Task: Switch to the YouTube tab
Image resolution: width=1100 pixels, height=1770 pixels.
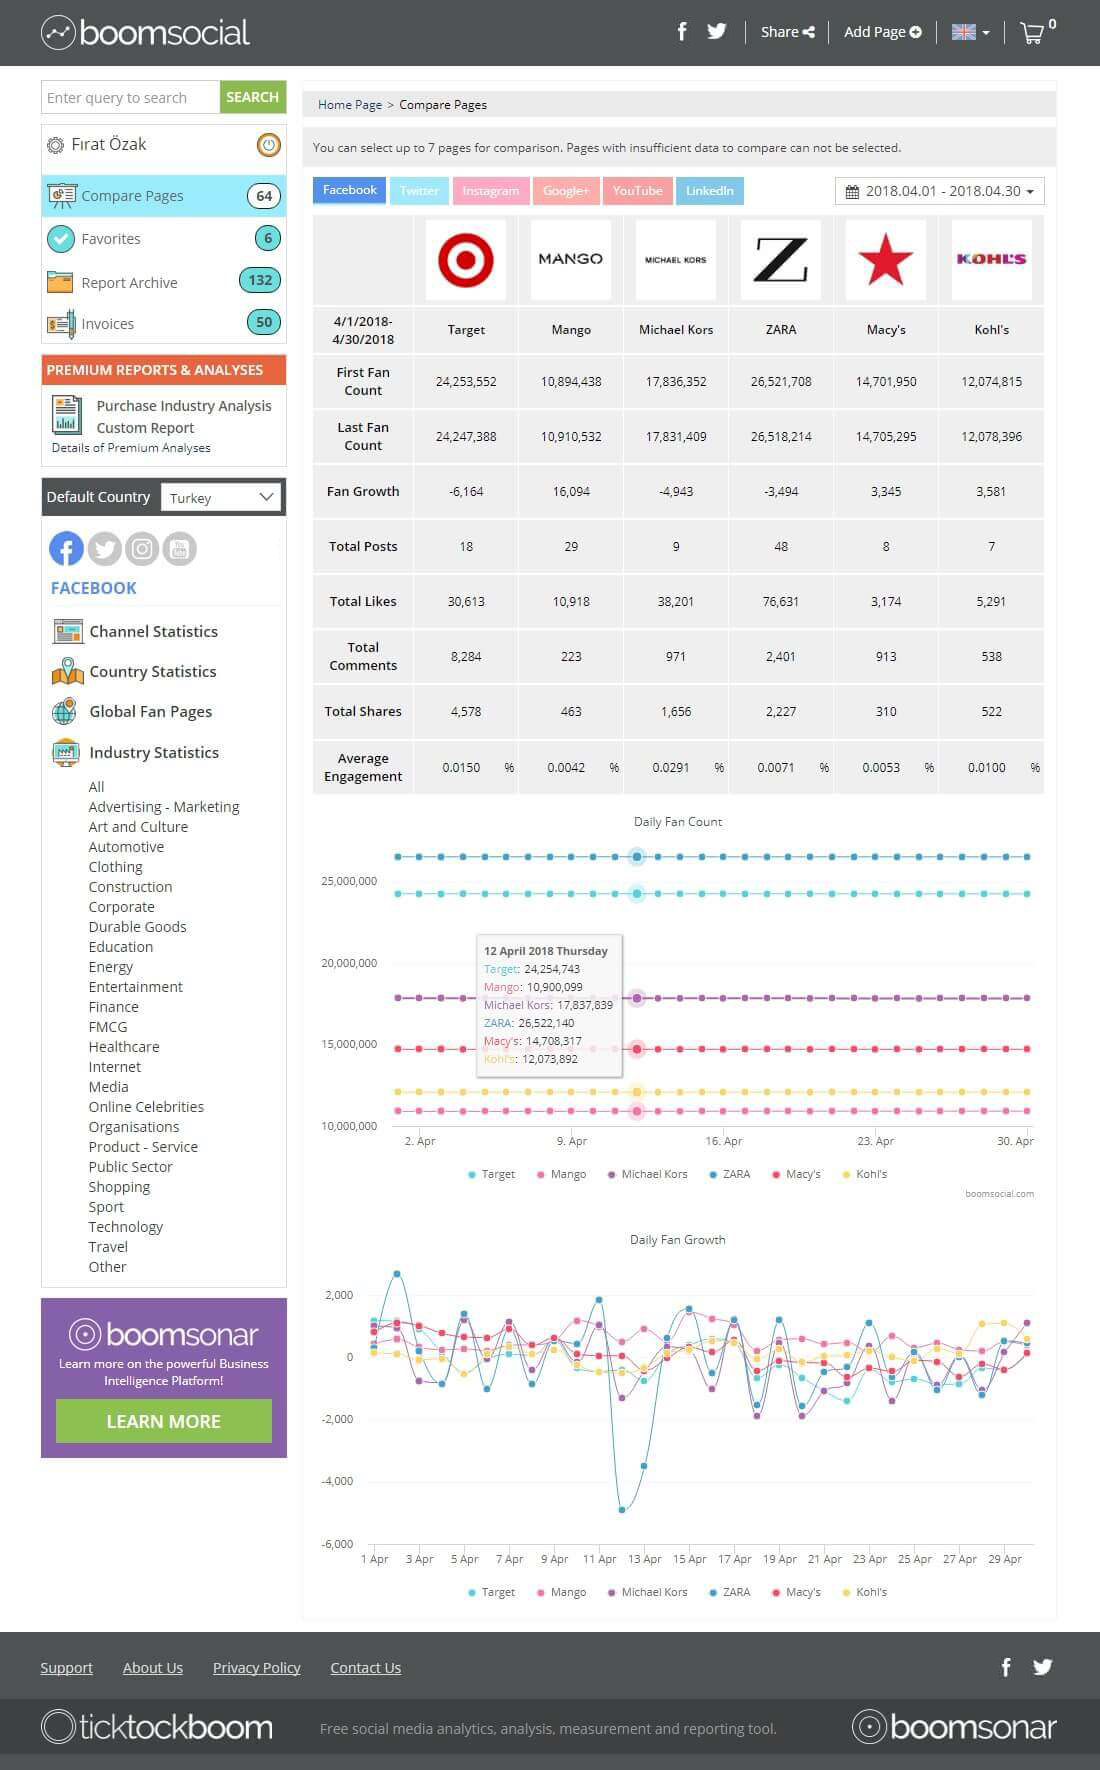Action: pos(637,191)
